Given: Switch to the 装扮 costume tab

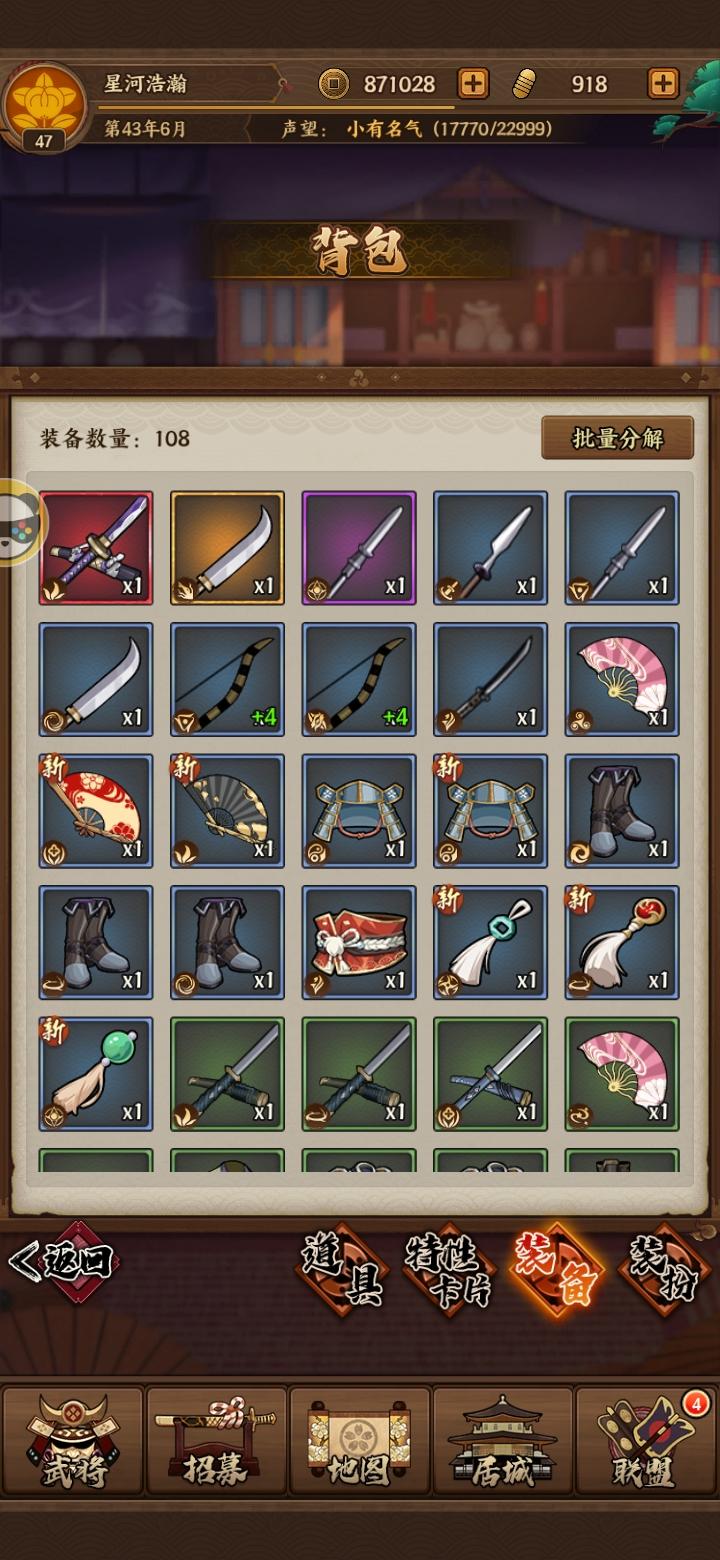Looking at the screenshot, I should coord(665,1269).
